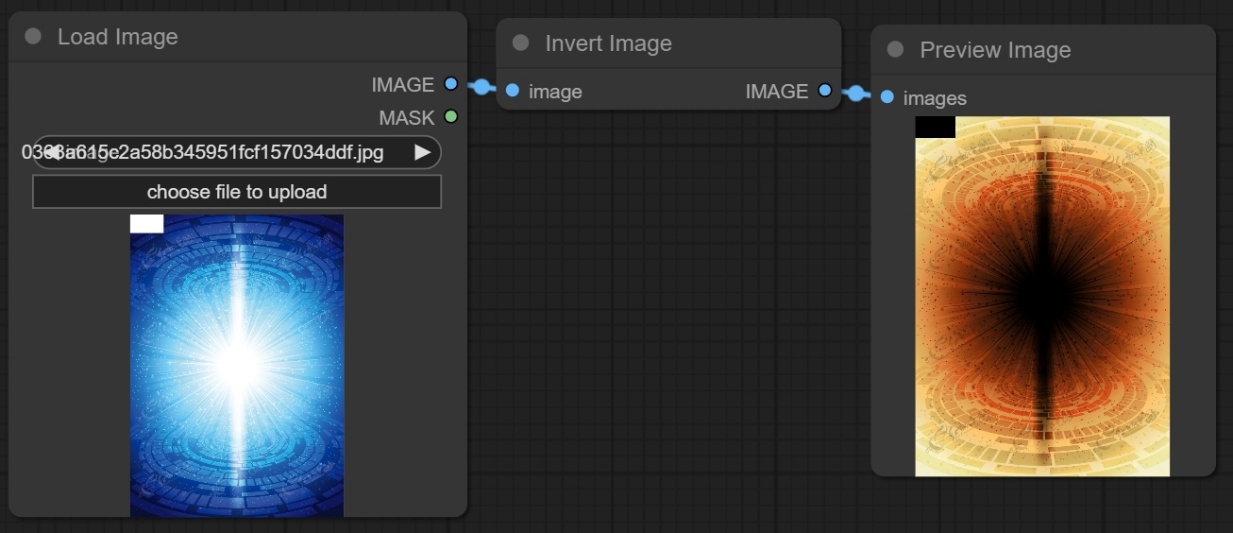Select the Load Image node title
The height and width of the screenshot is (533, 1233).
(117, 37)
